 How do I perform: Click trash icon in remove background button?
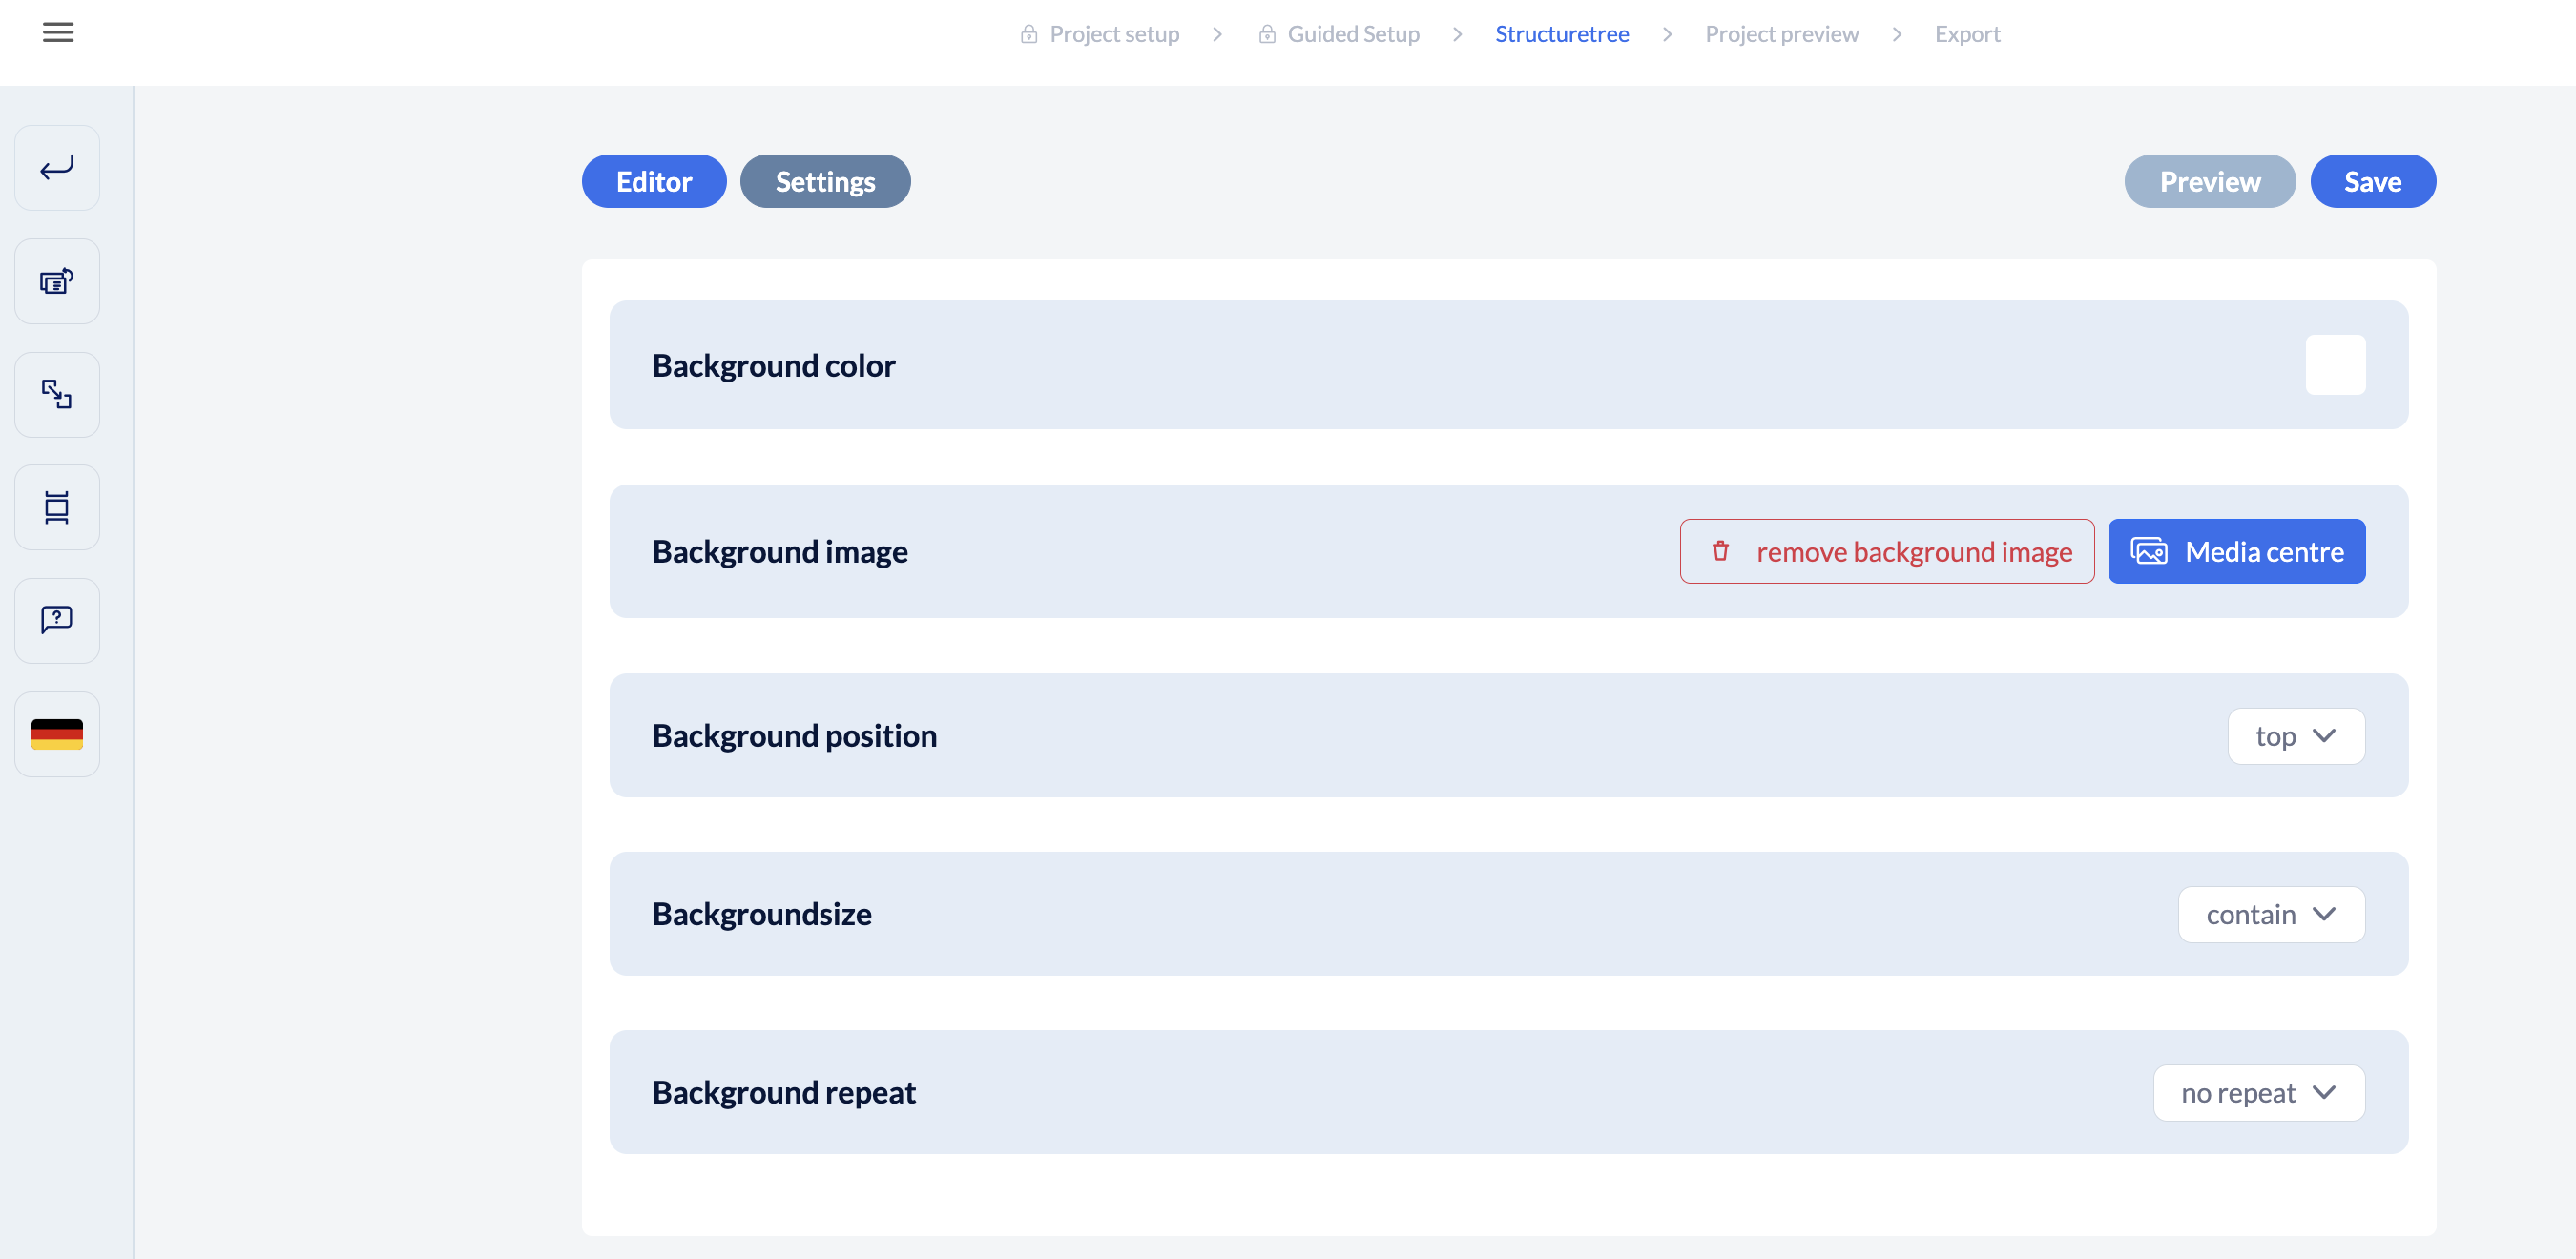1720,551
